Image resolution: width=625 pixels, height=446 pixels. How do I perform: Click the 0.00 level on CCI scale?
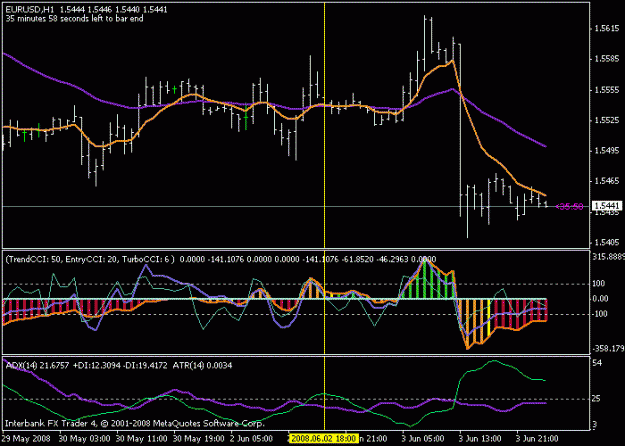[x=600, y=299]
